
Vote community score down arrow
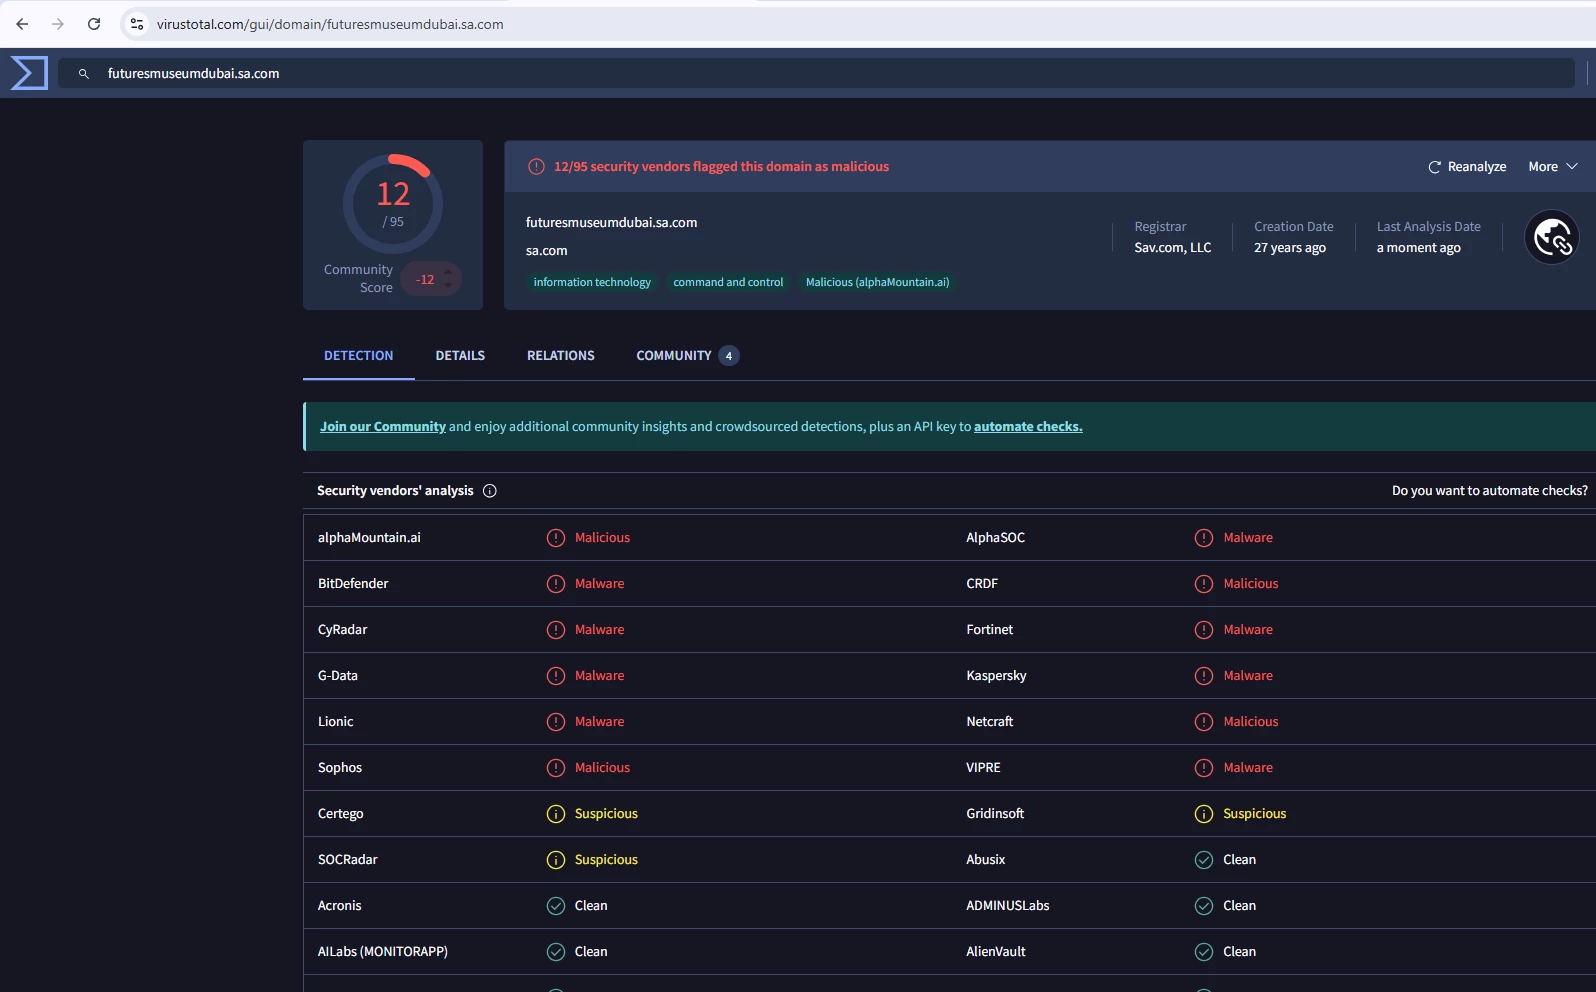coord(448,287)
